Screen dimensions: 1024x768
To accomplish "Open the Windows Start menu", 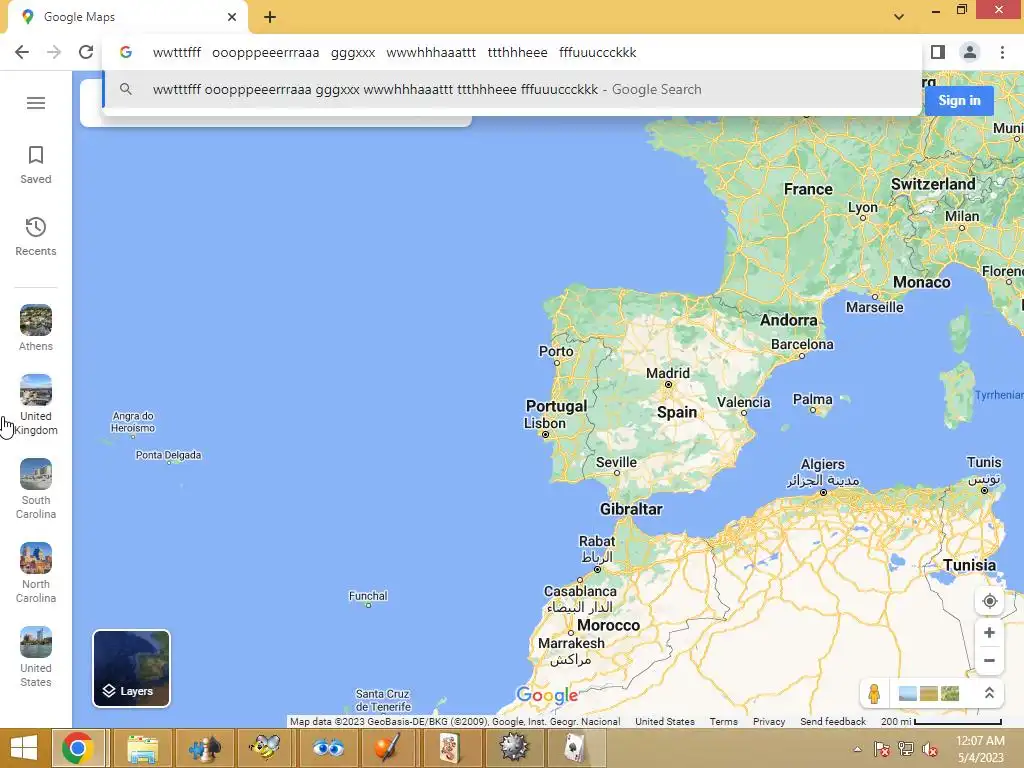I will [x=24, y=748].
